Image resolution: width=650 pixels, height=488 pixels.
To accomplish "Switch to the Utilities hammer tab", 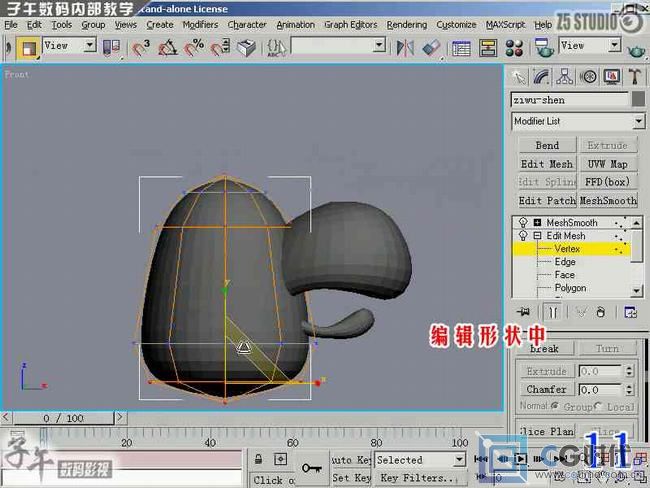I will [x=635, y=77].
